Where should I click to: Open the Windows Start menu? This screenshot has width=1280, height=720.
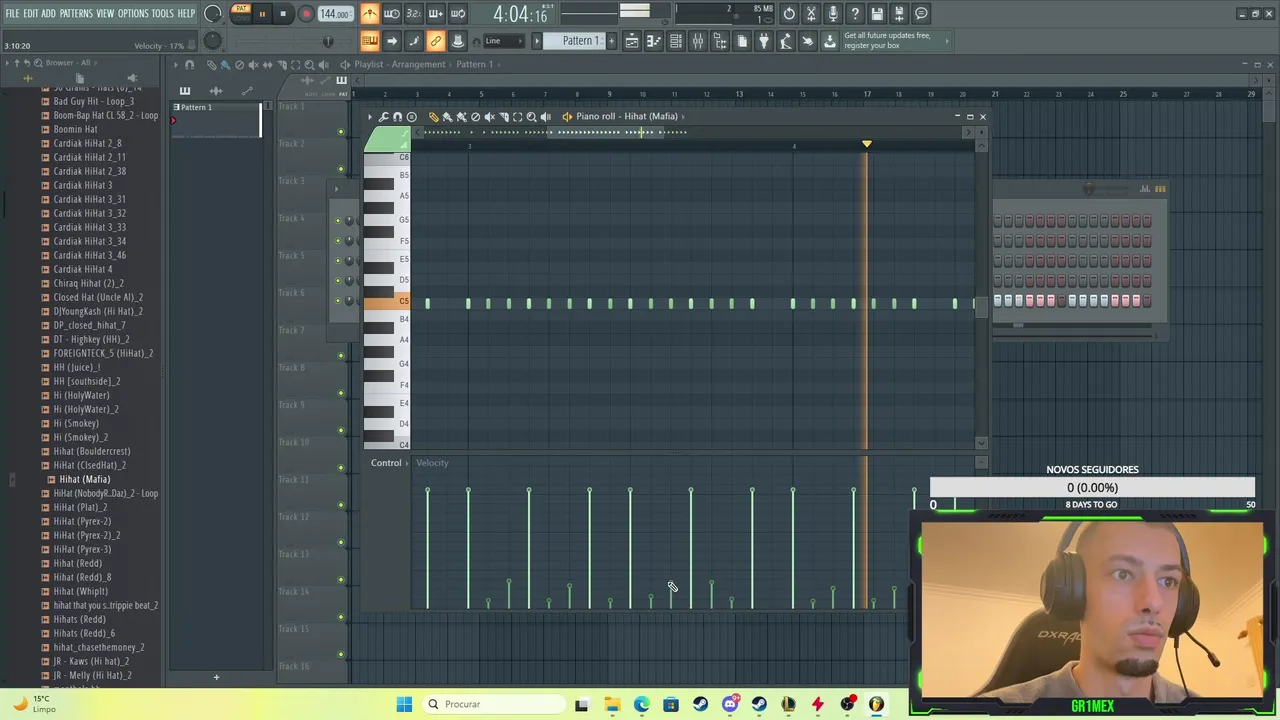point(404,704)
